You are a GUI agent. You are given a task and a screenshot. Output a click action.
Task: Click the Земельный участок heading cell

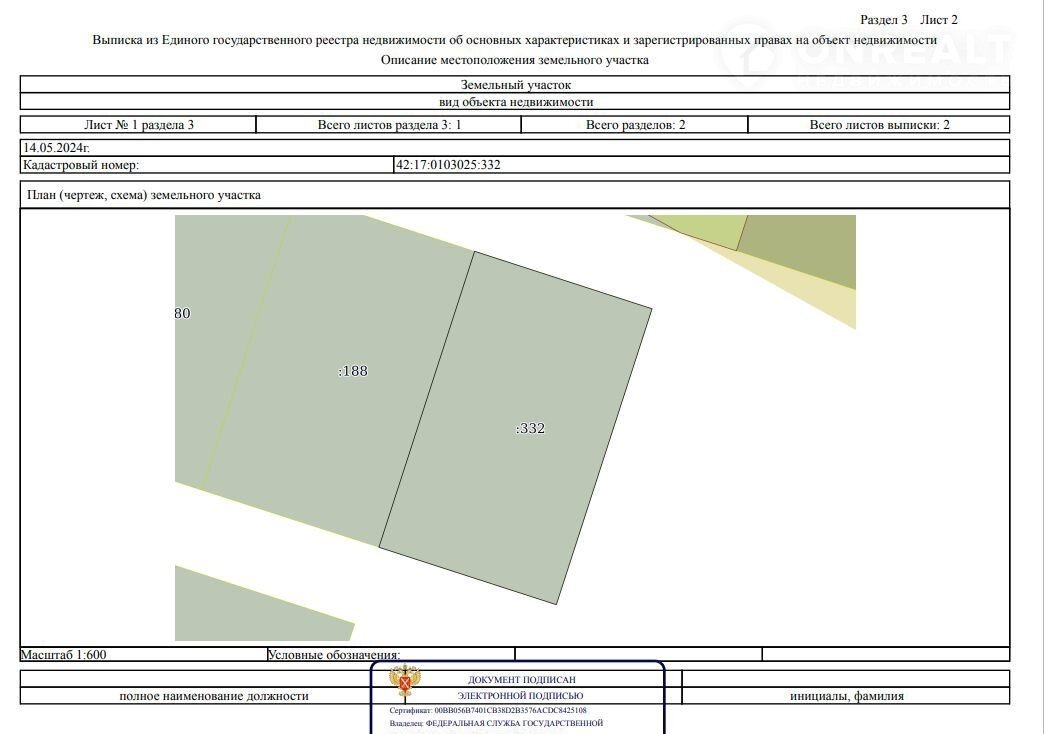515,85
